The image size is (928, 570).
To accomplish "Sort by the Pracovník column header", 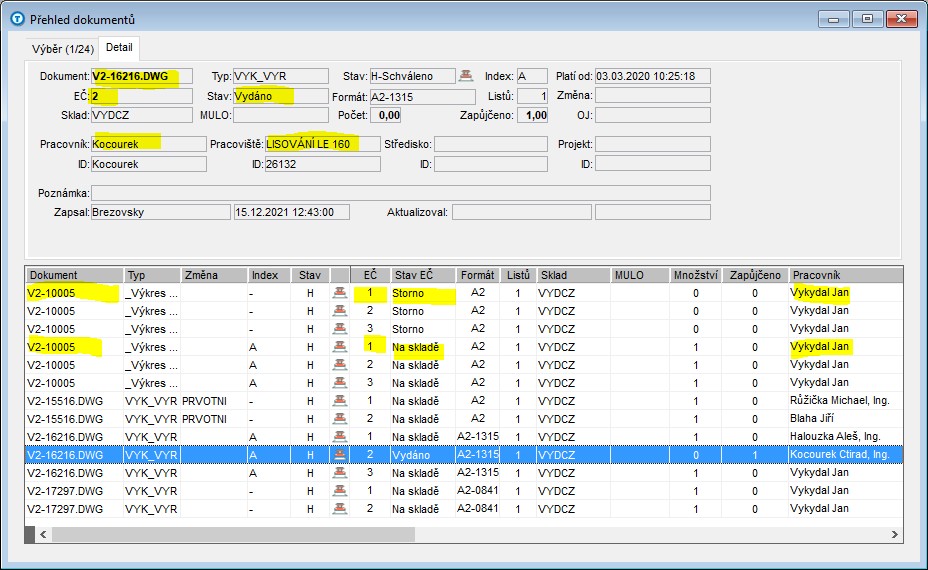I will (845, 275).
